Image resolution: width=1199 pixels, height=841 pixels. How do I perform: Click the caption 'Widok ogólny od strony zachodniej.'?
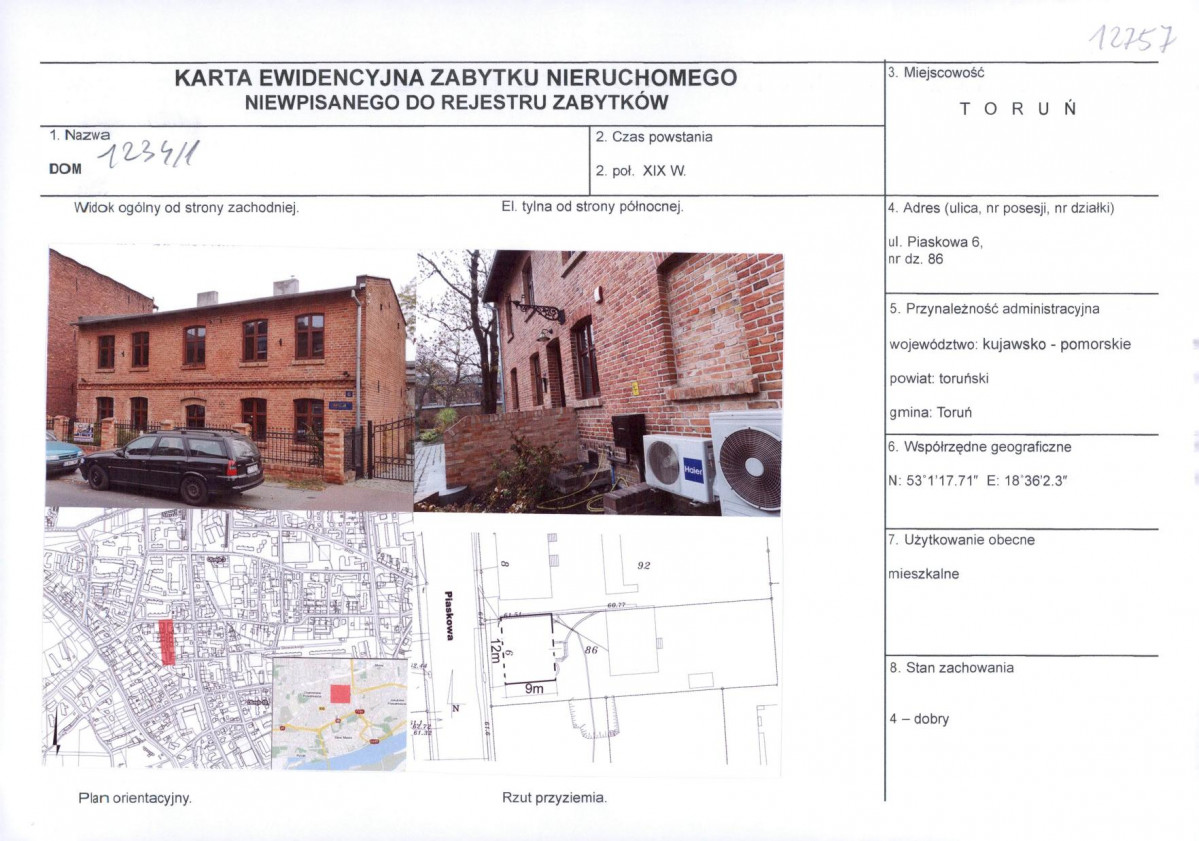coord(187,207)
